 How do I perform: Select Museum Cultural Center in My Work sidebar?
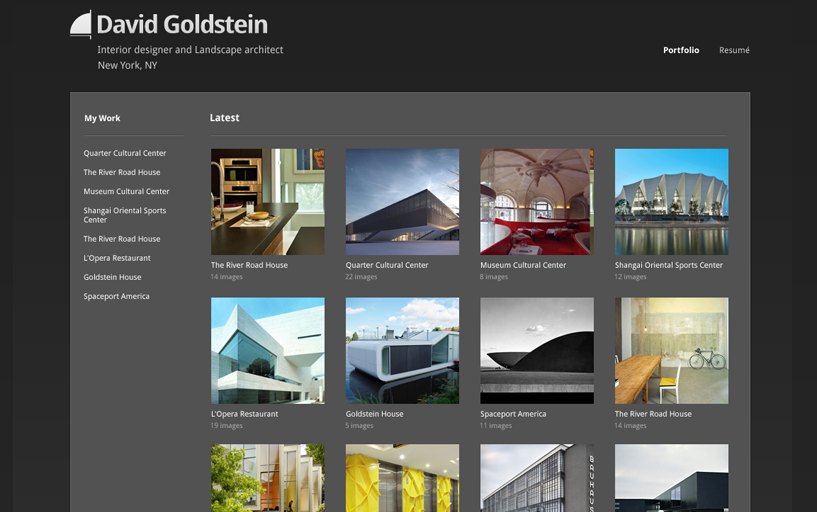[126, 191]
